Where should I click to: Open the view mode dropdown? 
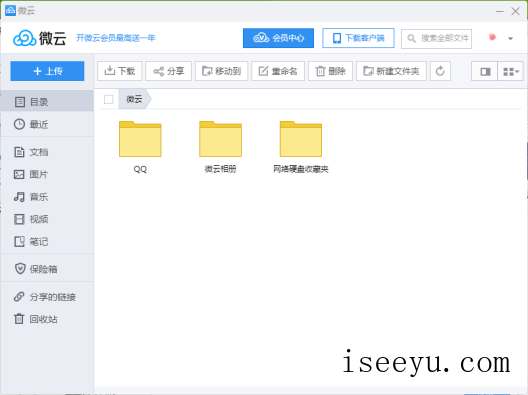point(510,71)
